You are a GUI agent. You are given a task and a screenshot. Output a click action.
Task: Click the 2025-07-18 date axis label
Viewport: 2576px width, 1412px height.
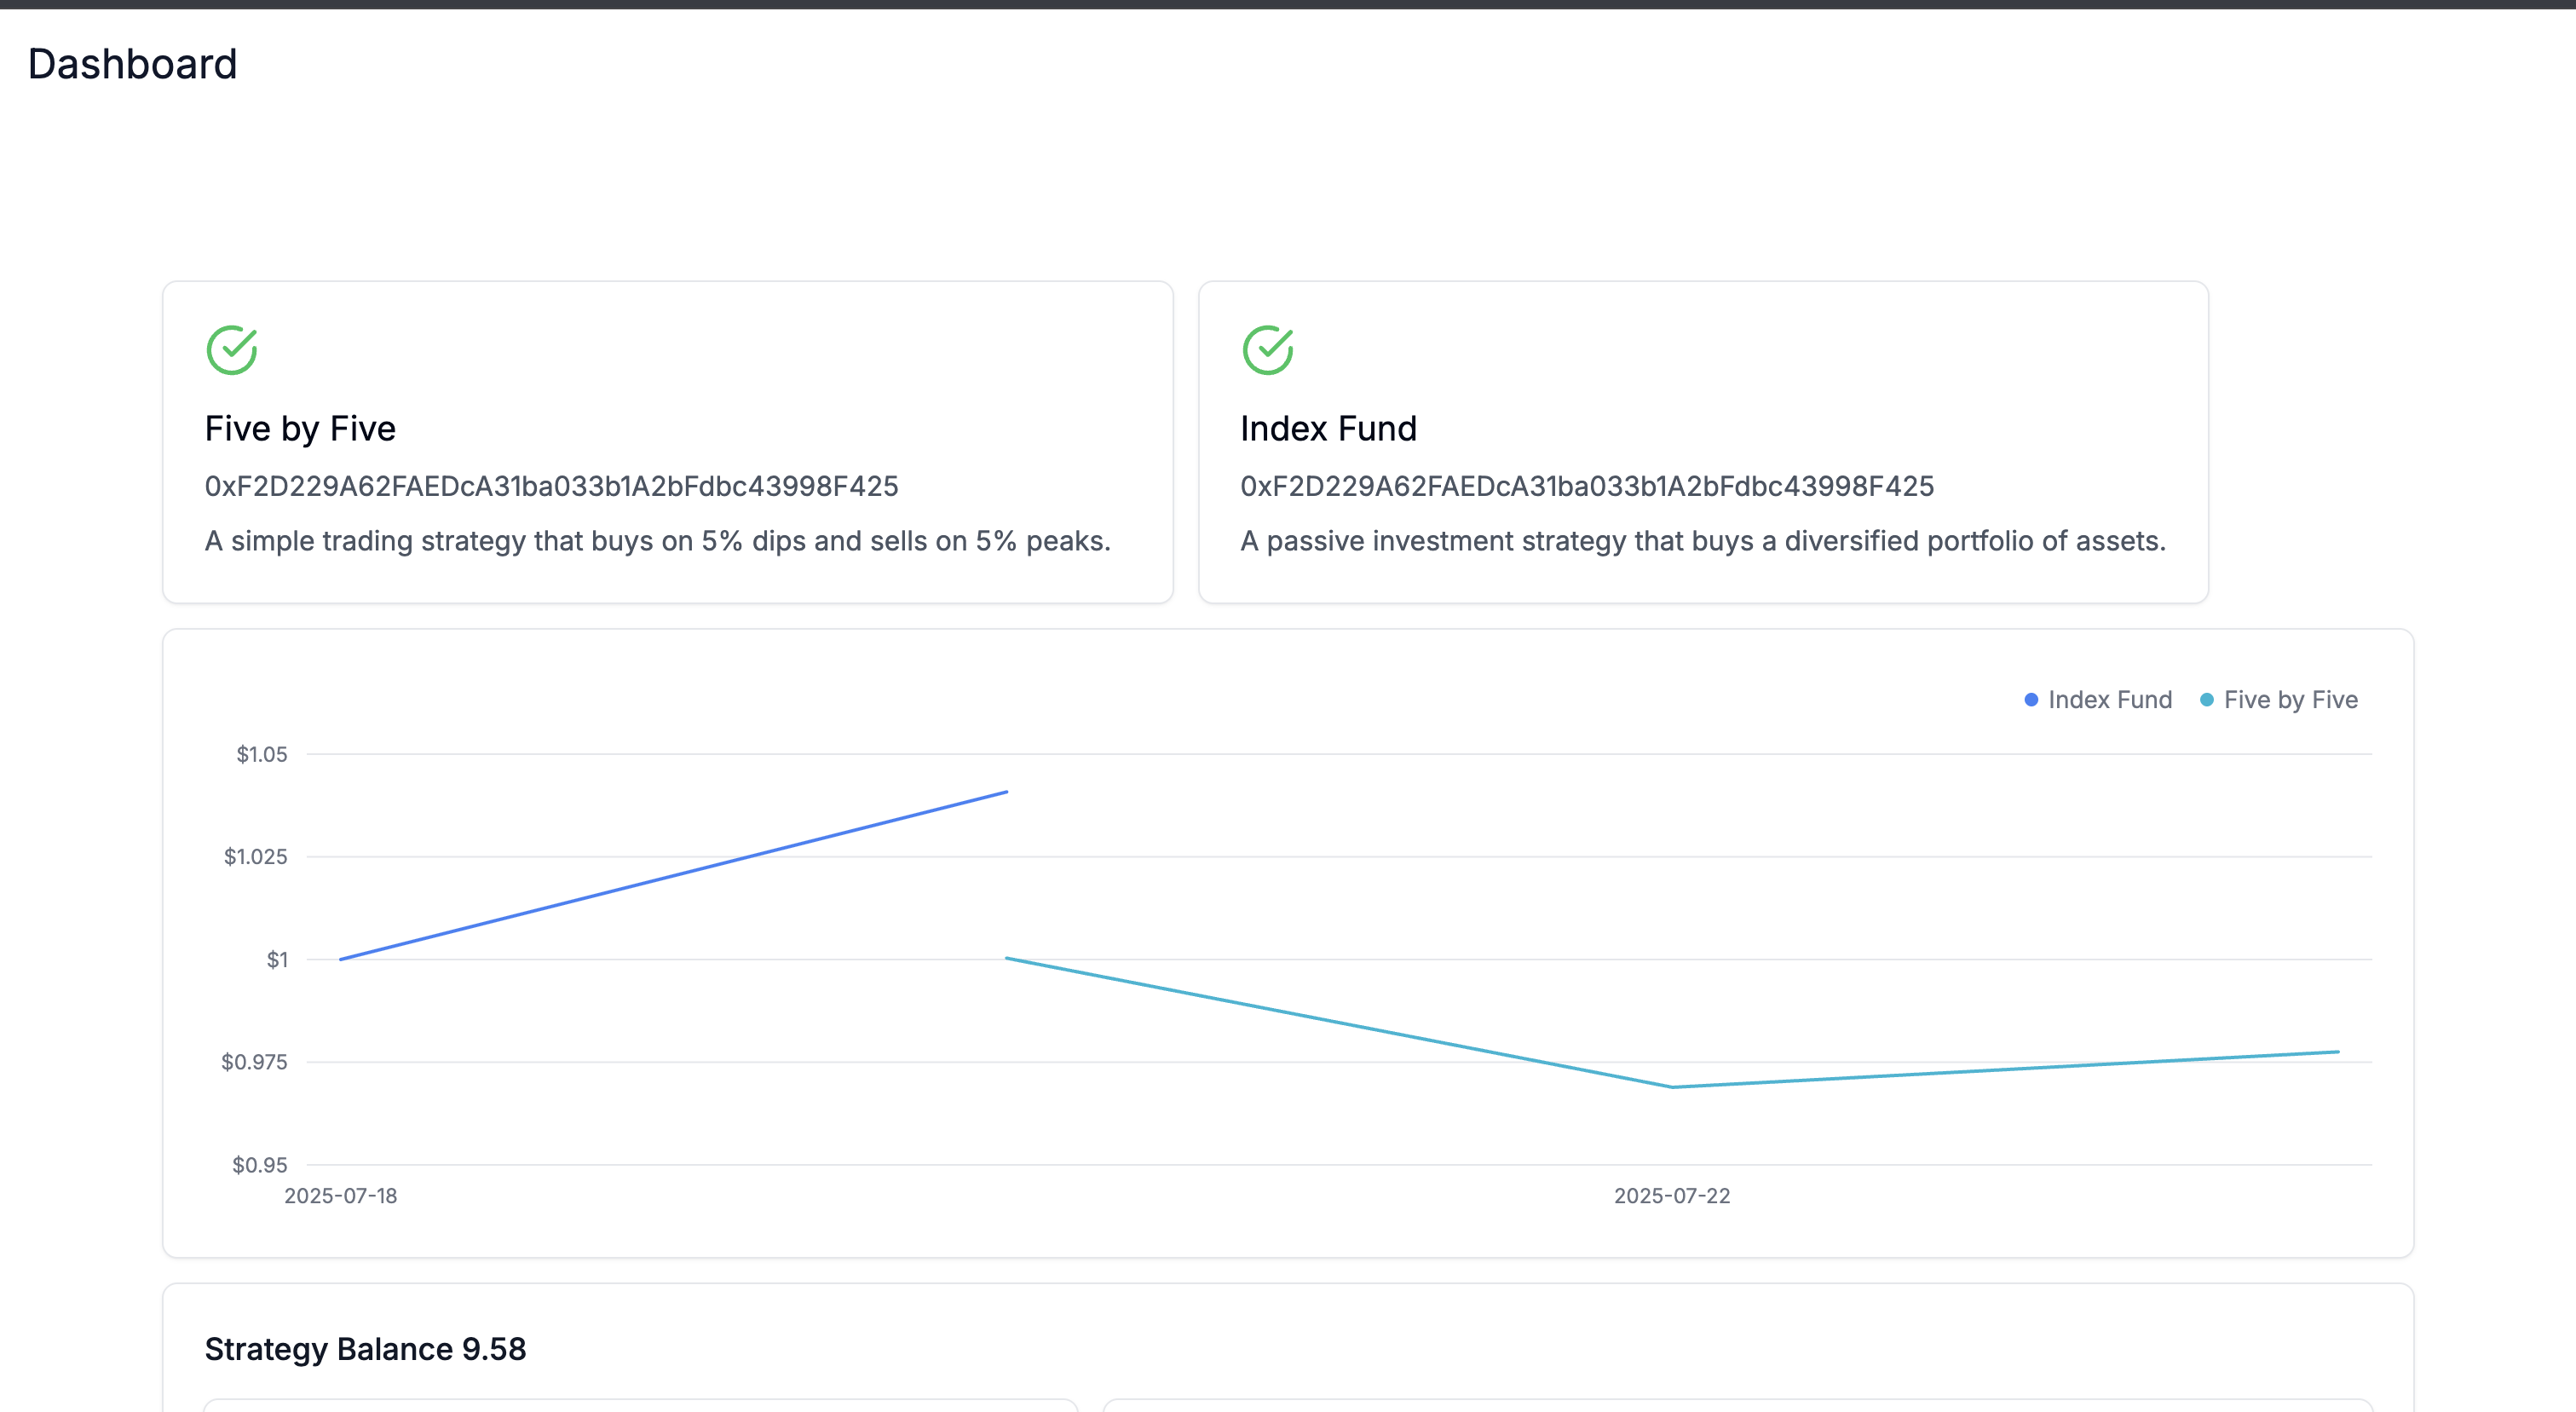[341, 1196]
